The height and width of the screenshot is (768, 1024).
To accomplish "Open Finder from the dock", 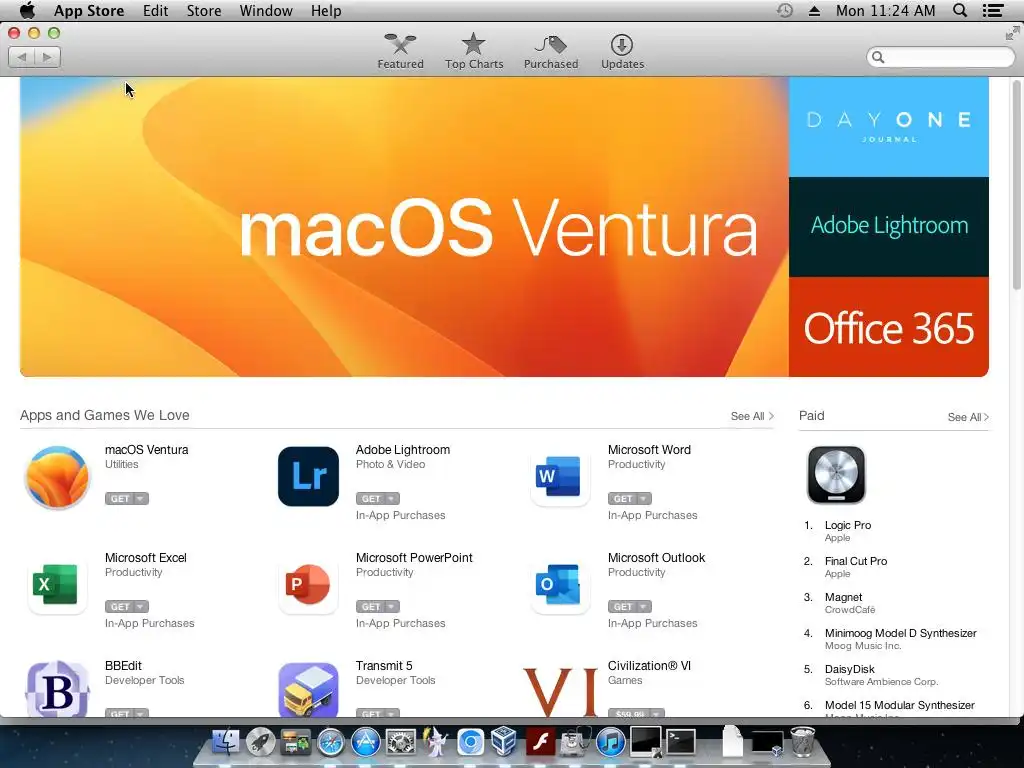I will click(x=225, y=742).
